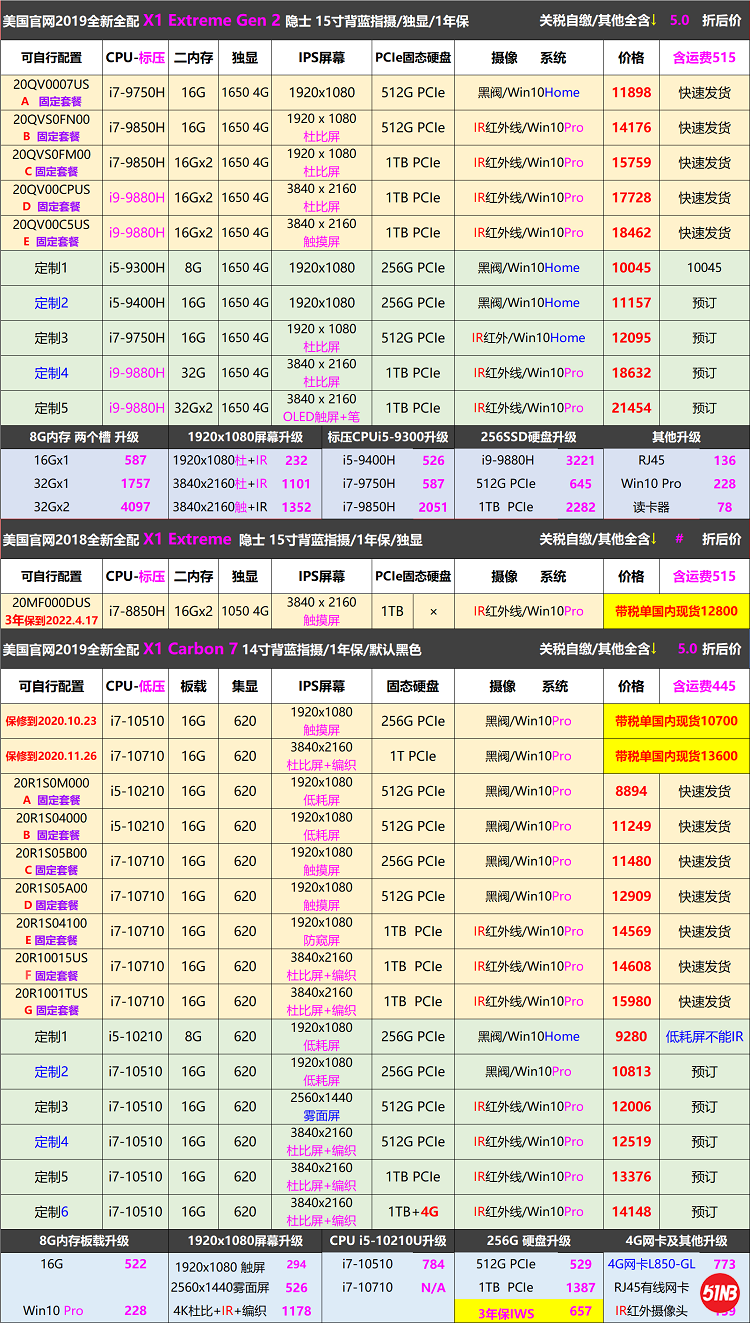Click the 4G网卡L850-GL upgrade option

(652, 1265)
